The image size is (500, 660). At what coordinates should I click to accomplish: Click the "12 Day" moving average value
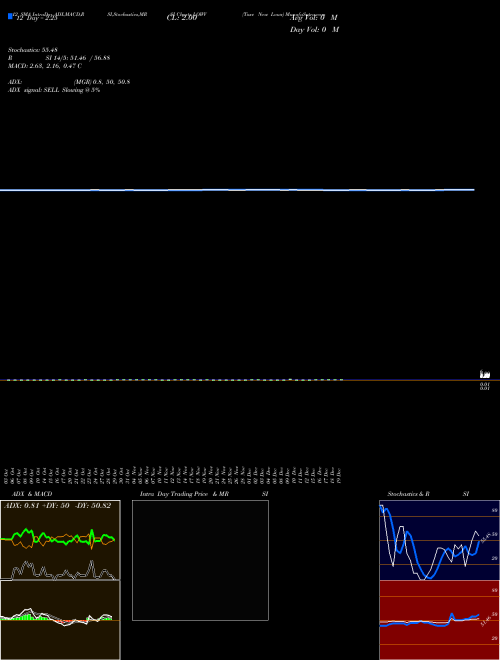[36, 18]
